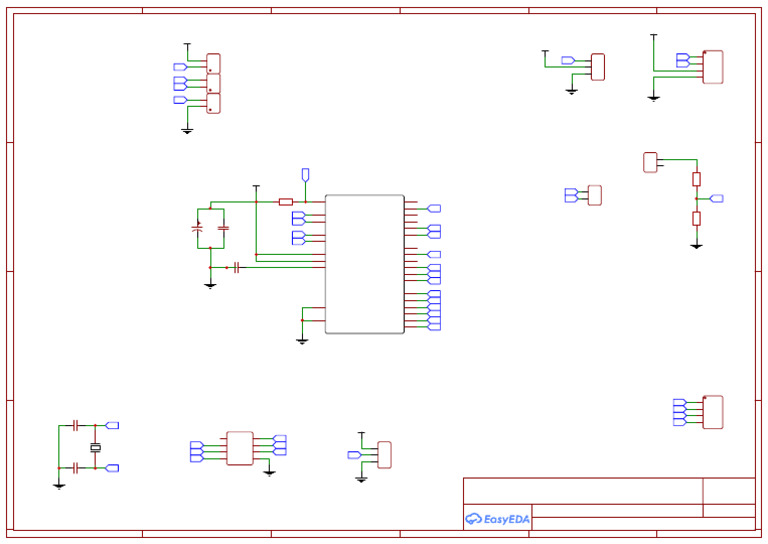Select the power symbol above the main IC capacitors
The height and width of the screenshot is (544, 768).
256,188
